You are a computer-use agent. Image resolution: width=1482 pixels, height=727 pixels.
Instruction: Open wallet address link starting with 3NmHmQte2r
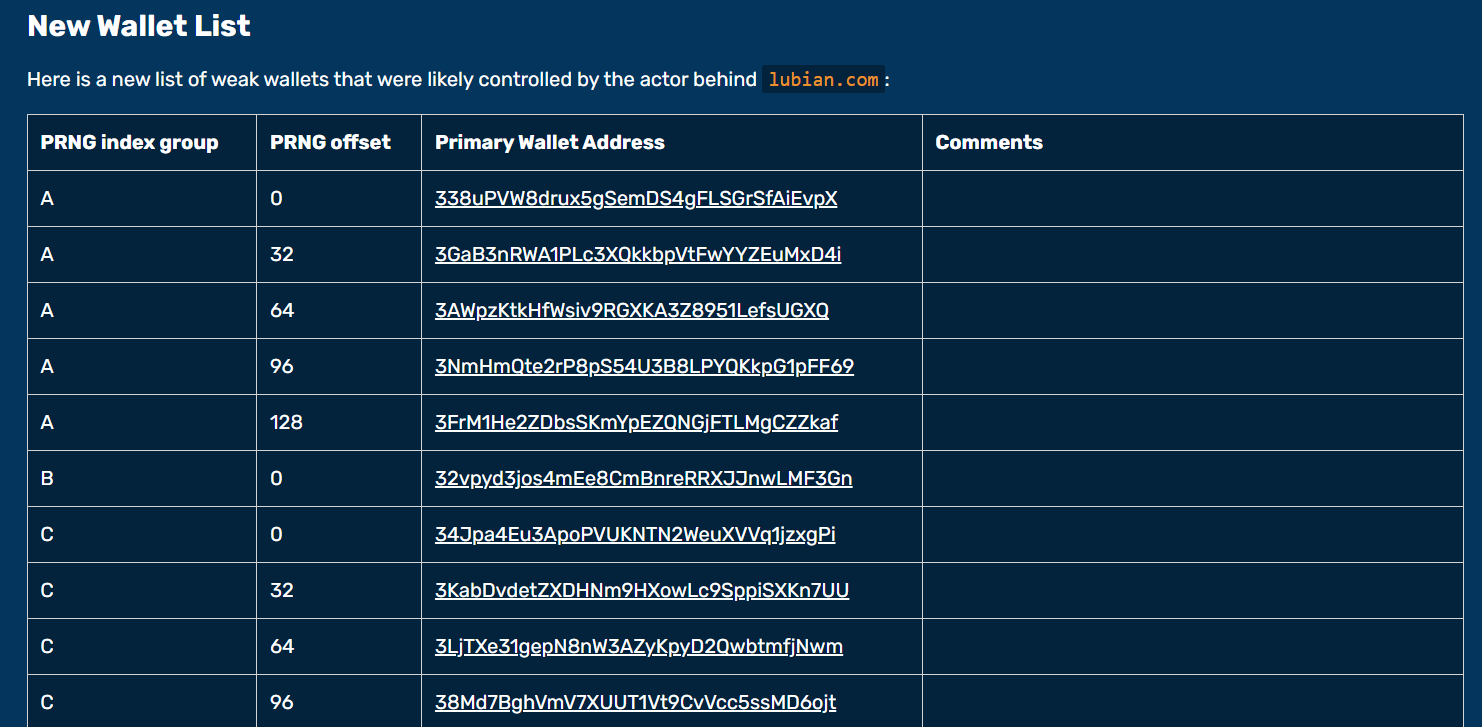[644, 366]
